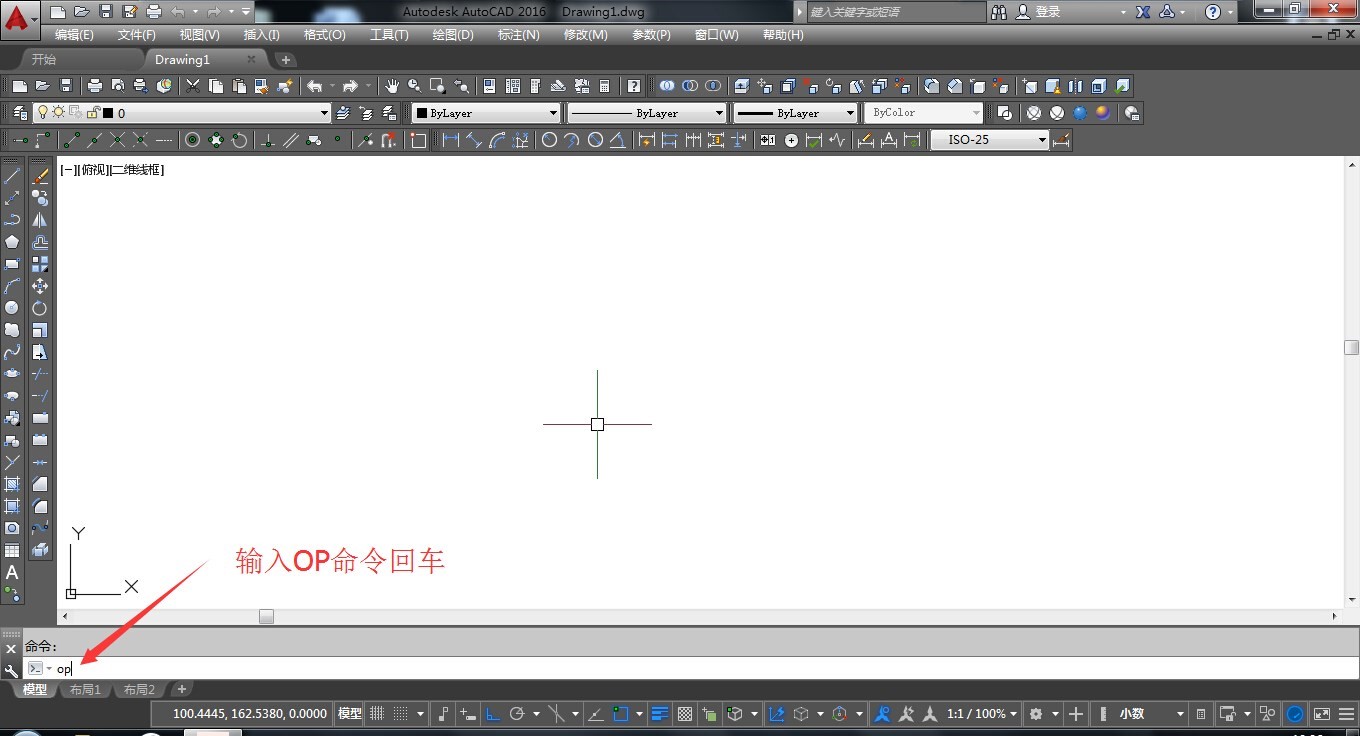
Task: Click the command line input field
Action: 690,669
